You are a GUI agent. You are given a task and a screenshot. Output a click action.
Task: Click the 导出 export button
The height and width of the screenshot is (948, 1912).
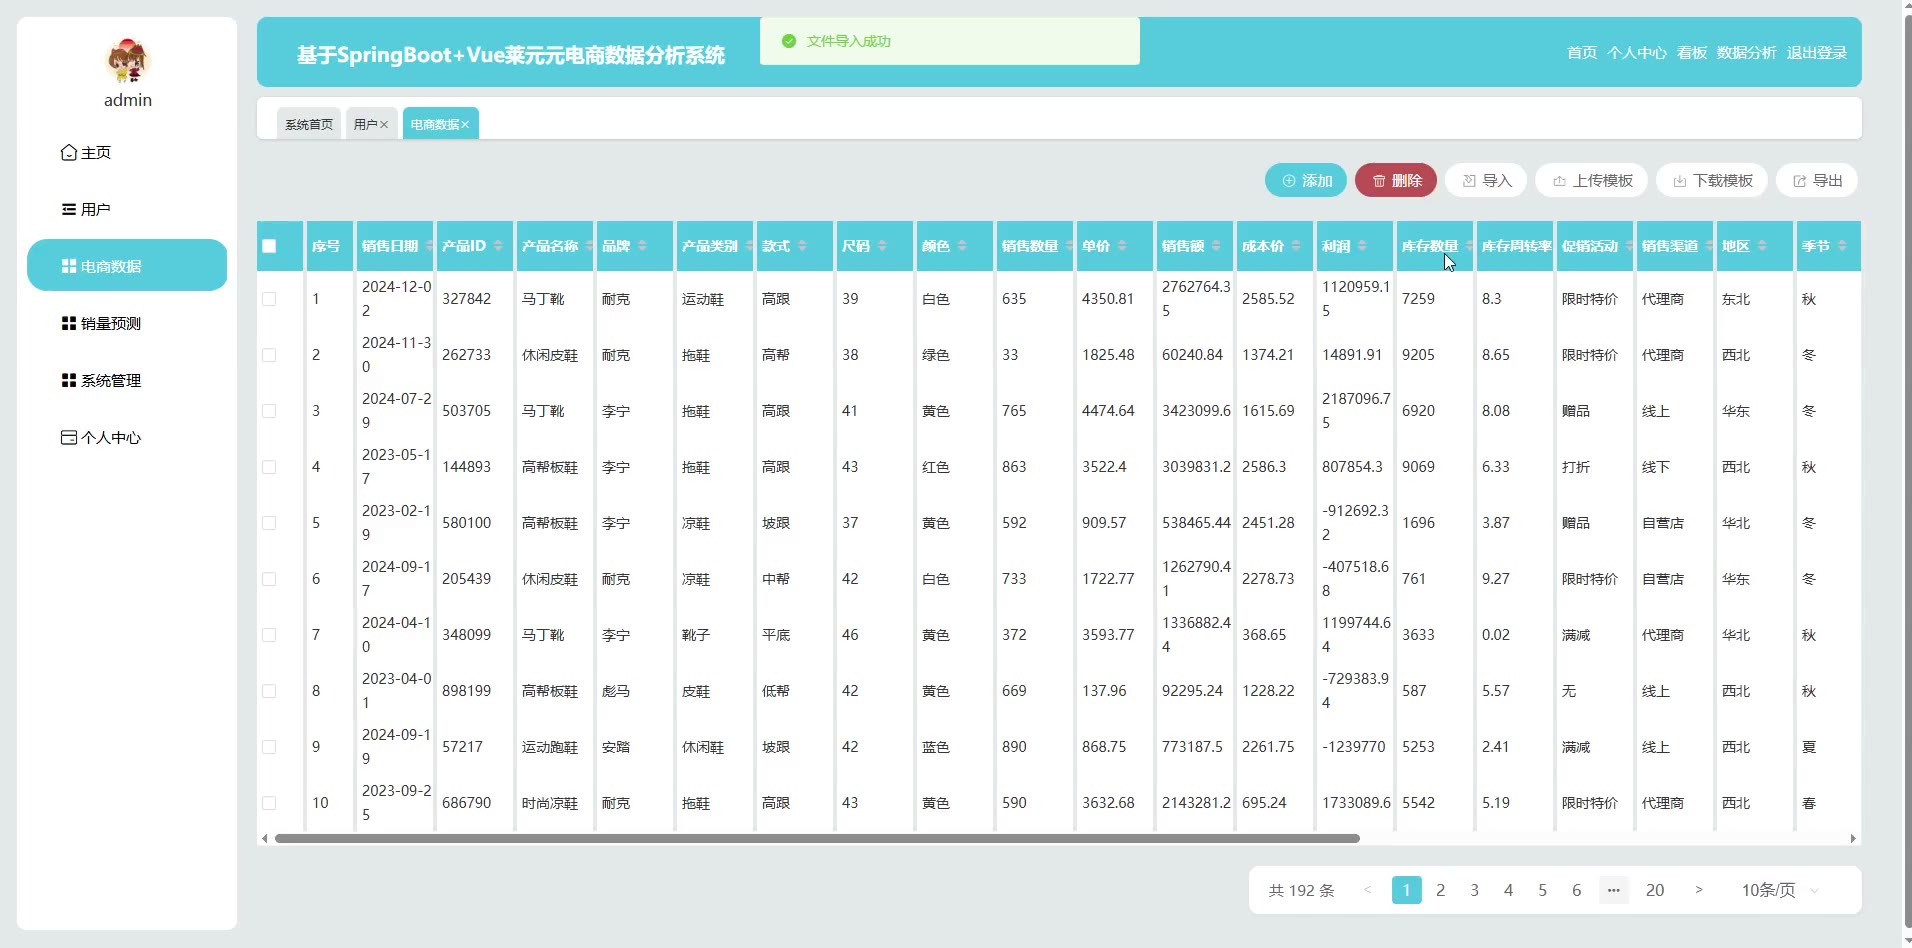(x=1817, y=181)
